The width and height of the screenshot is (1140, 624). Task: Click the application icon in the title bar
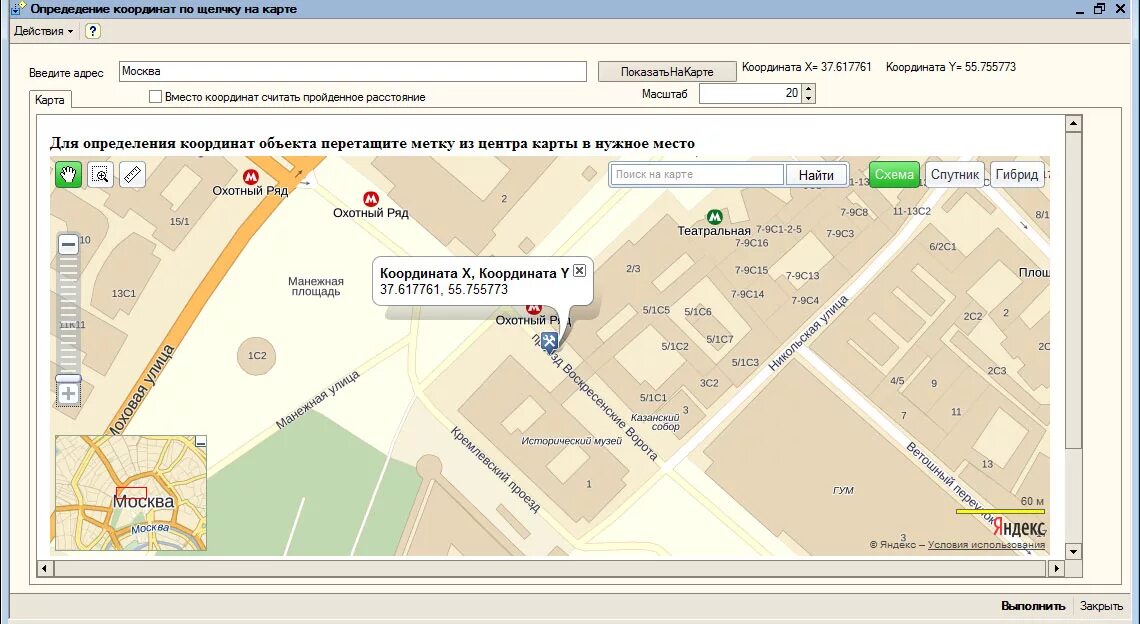[18, 9]
